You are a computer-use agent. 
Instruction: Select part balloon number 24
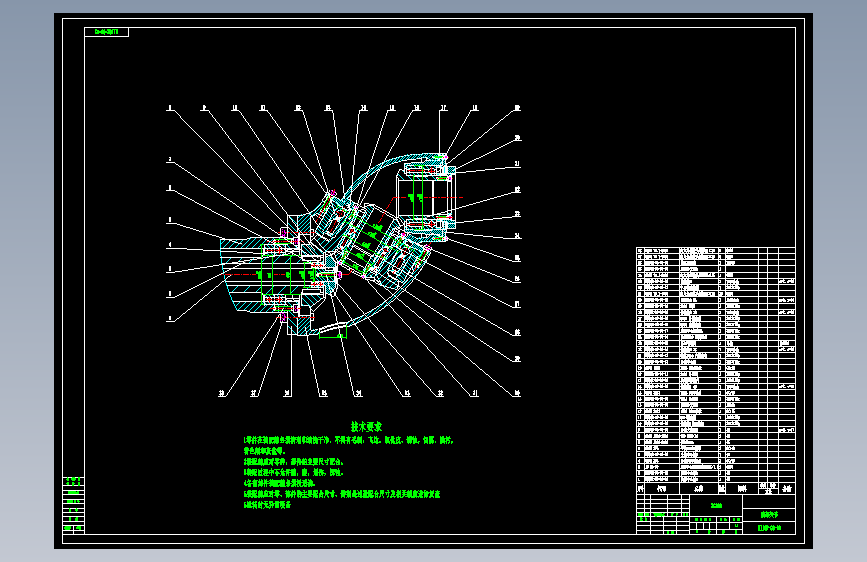click(x=518, y=236)
